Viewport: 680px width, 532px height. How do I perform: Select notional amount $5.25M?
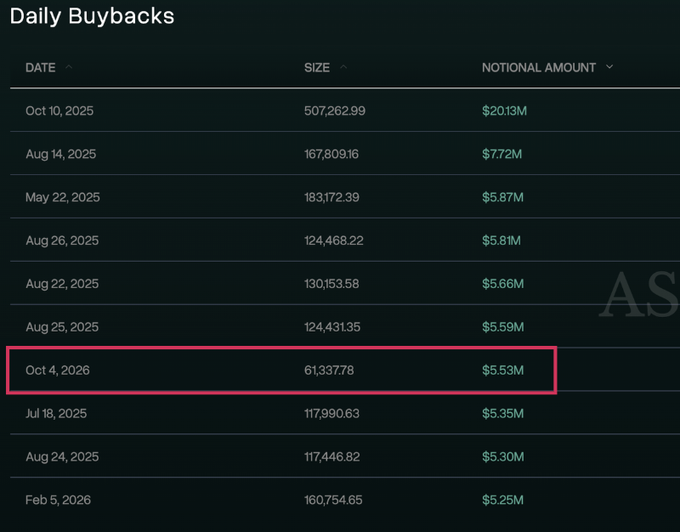click(x=503, y=500)
